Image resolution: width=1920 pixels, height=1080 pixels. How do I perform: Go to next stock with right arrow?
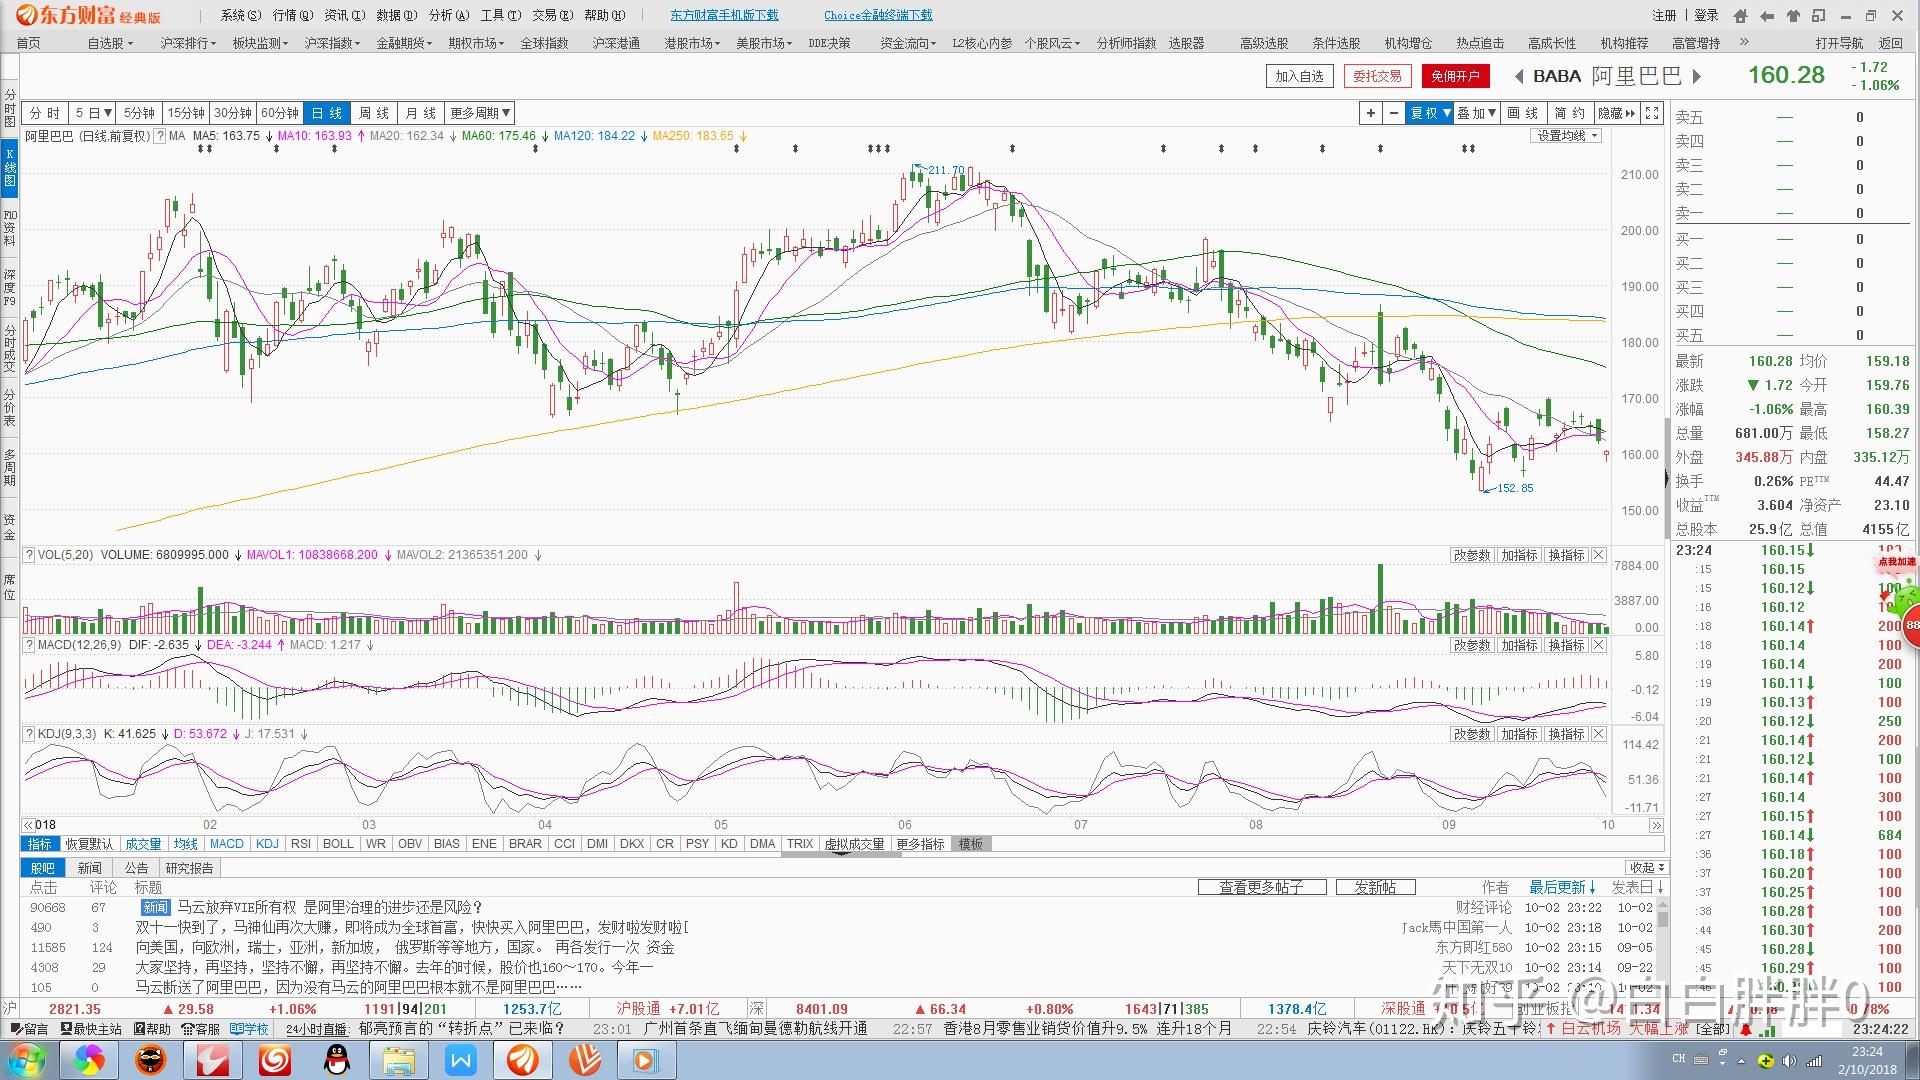pos(1696,76)
